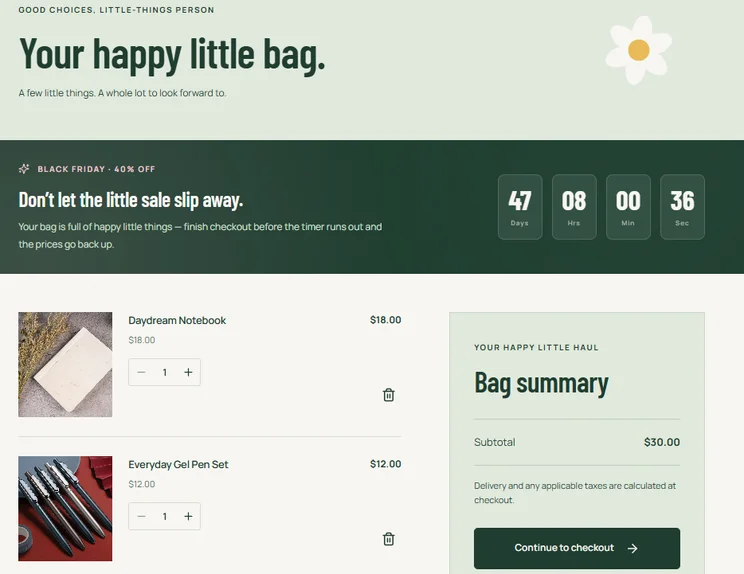Click grey $12.00 unit price under Pen Set

[x=141, y=484]
